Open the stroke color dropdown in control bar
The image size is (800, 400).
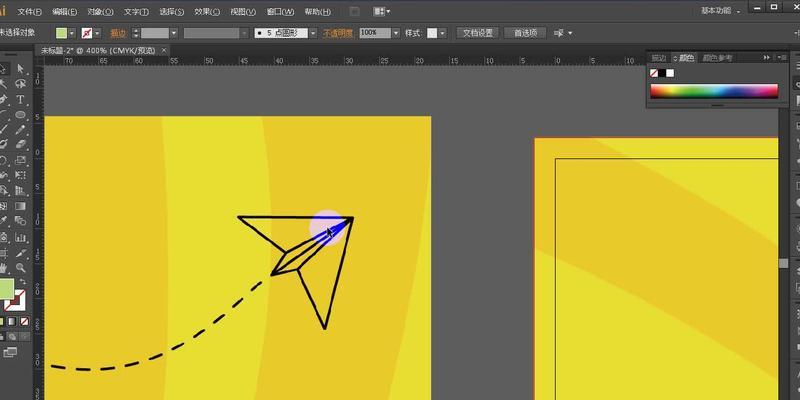click(x=97, y=33)
